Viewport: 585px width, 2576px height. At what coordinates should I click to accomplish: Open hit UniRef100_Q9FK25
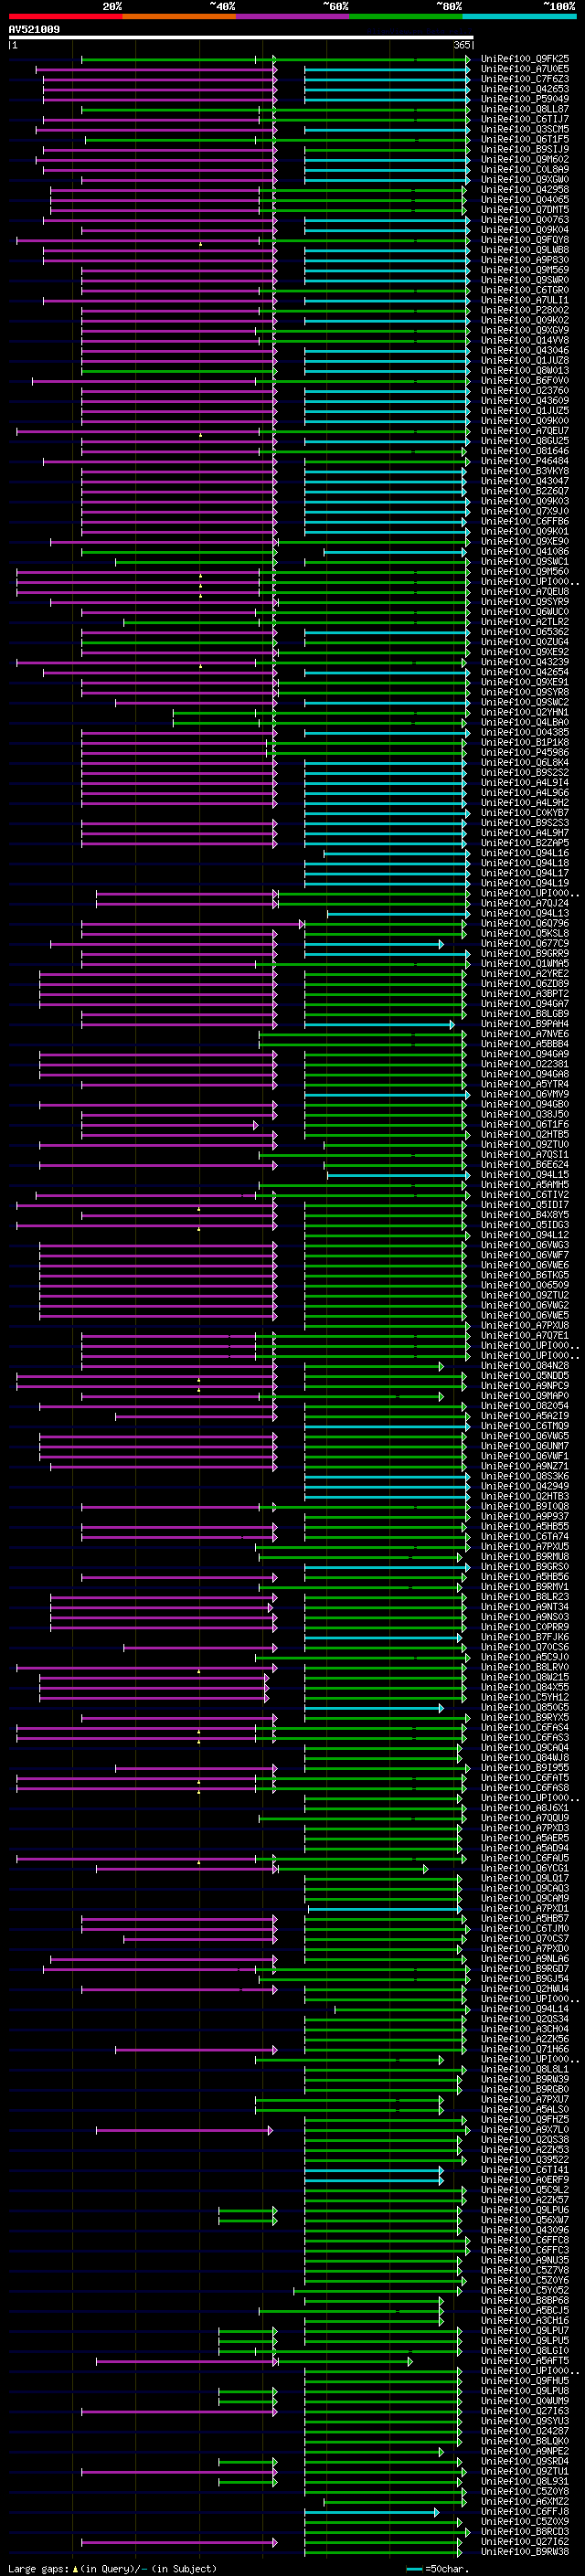click(x=525, y=60)
